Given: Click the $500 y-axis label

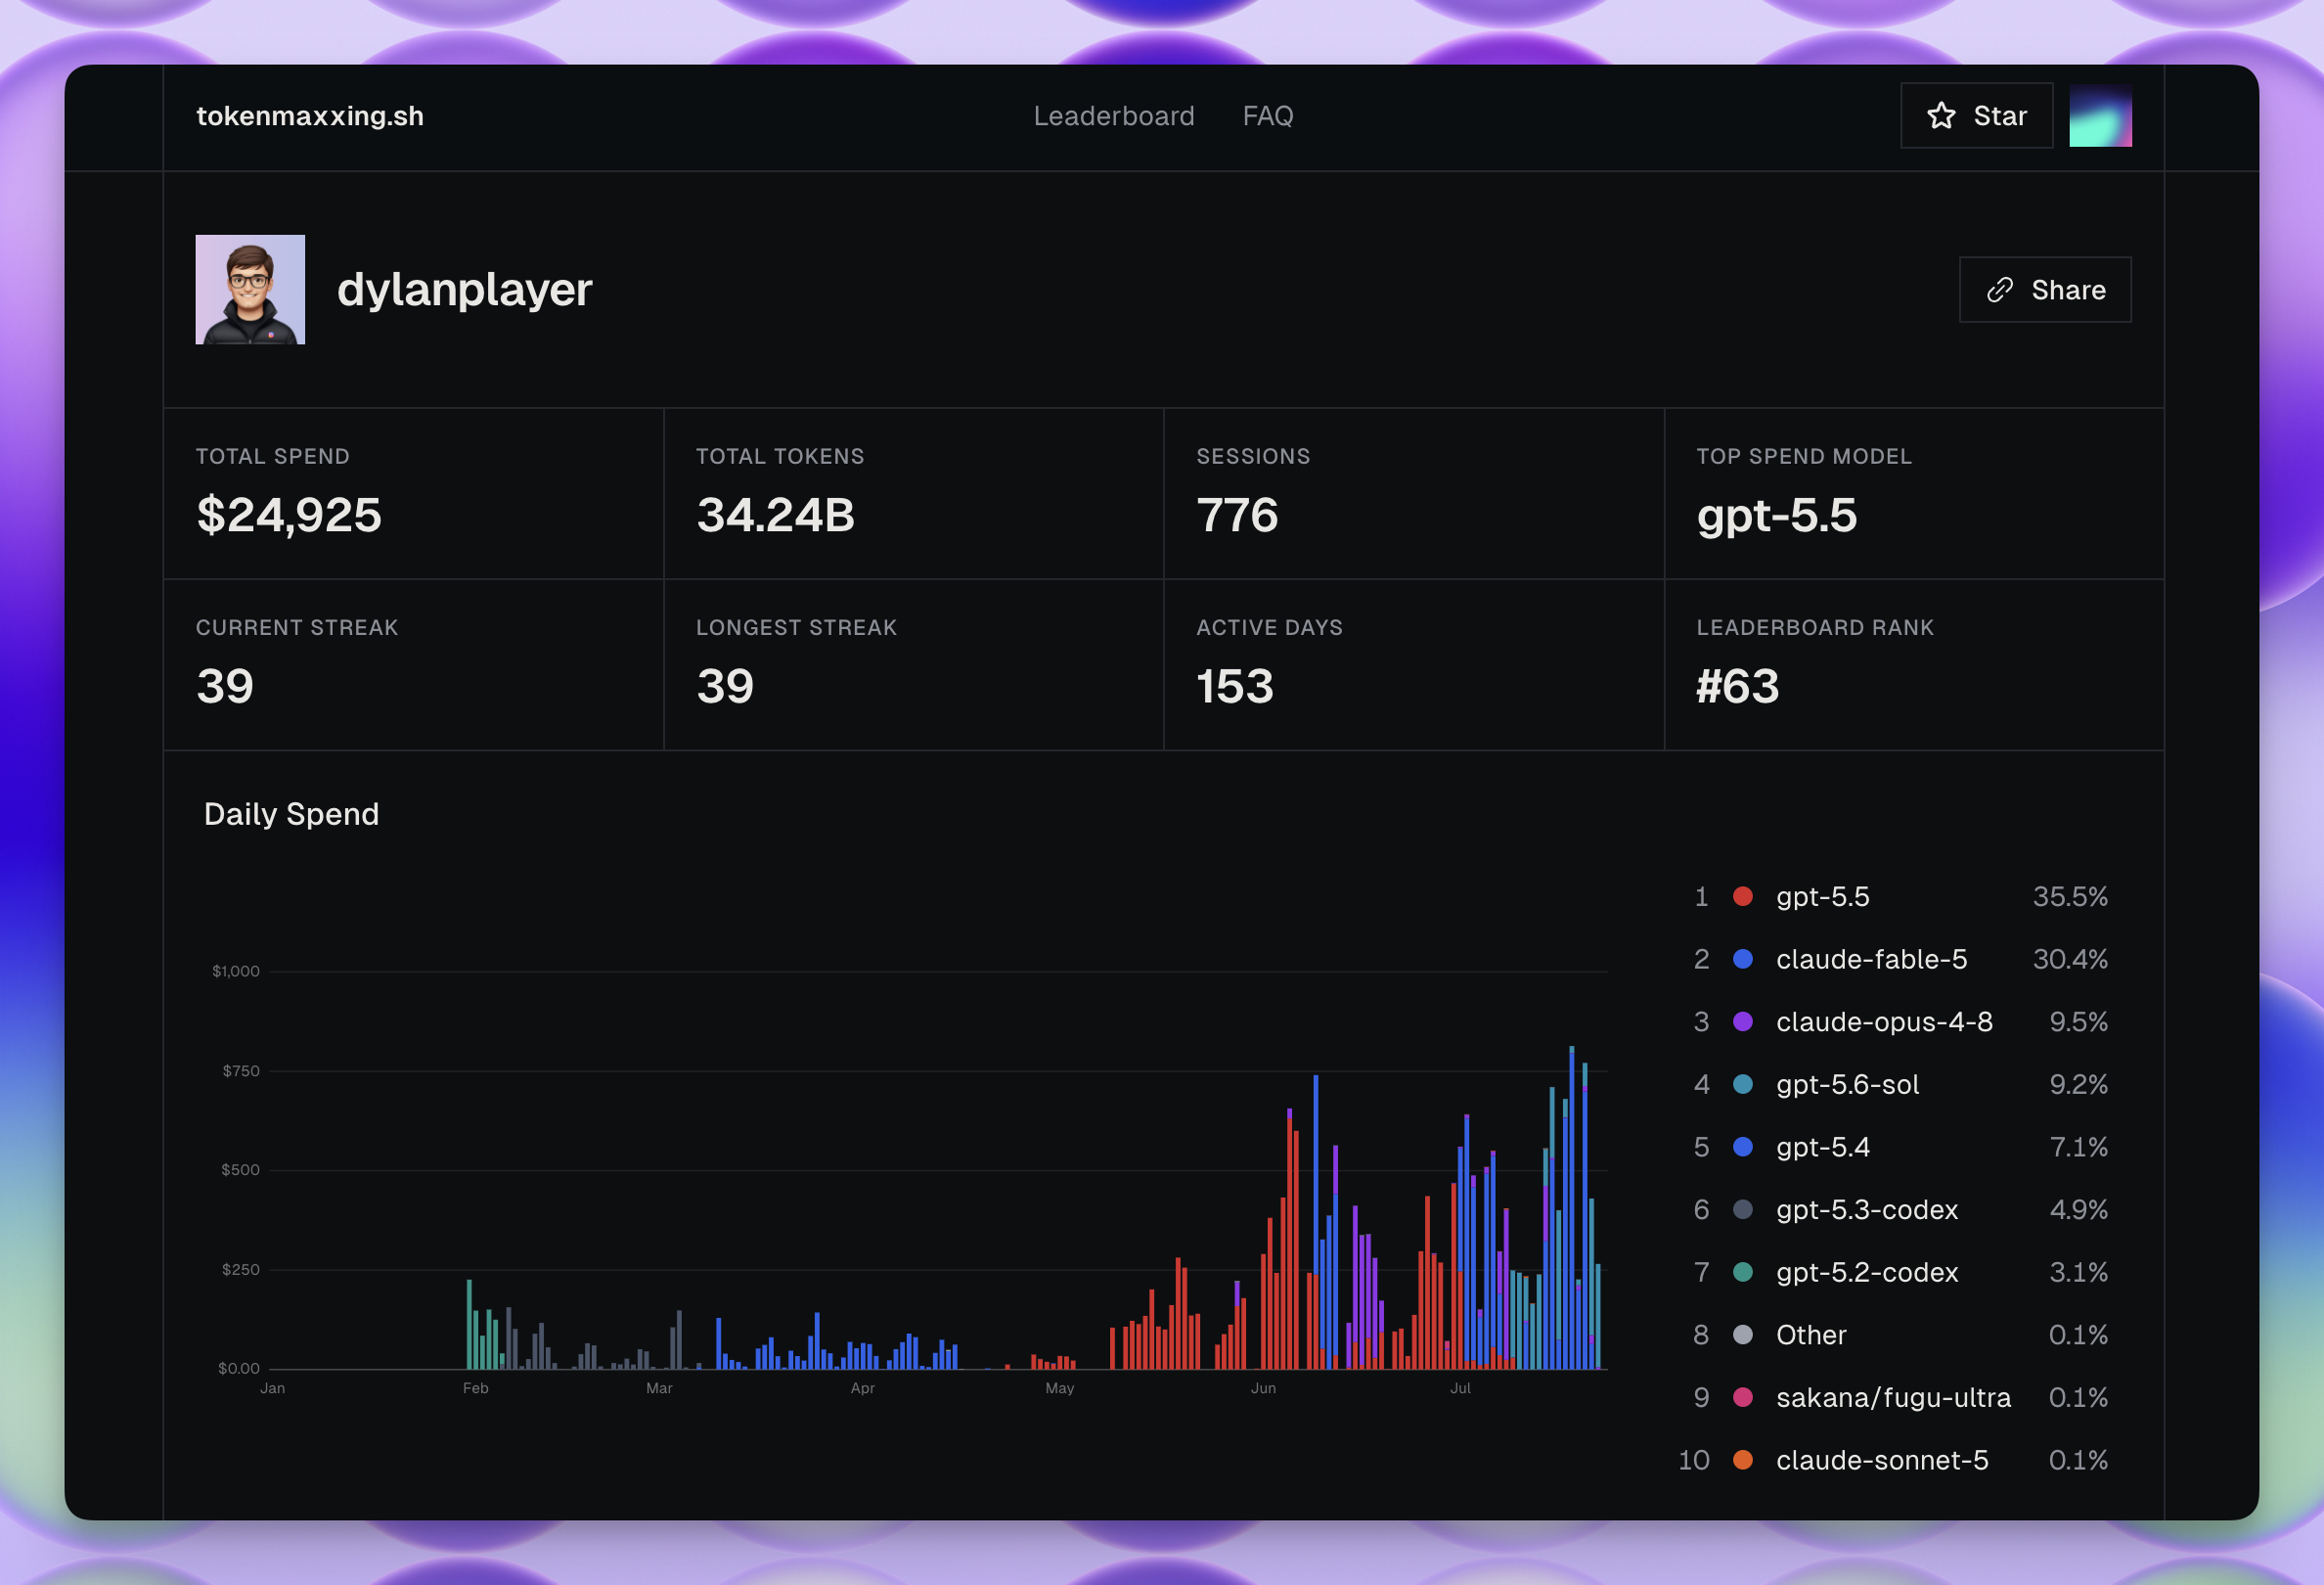Looking at the screenshot, I should click(x=240, y=1170).
